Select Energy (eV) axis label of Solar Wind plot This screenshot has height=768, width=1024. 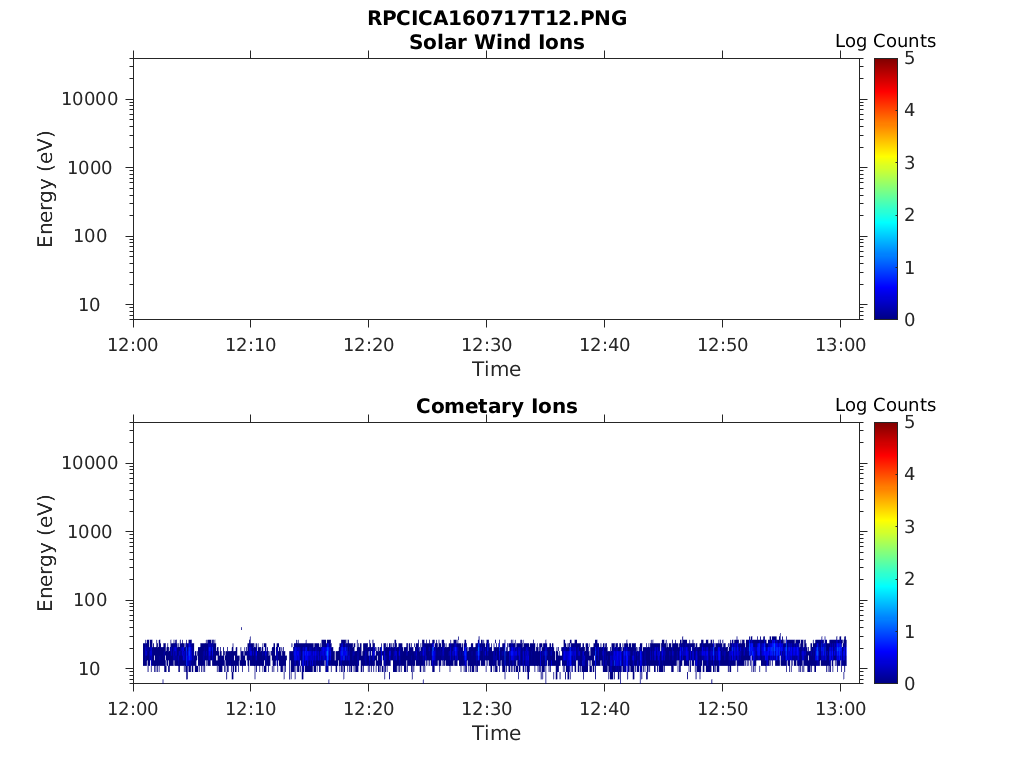pyautogui.click(x=45, y=189)
